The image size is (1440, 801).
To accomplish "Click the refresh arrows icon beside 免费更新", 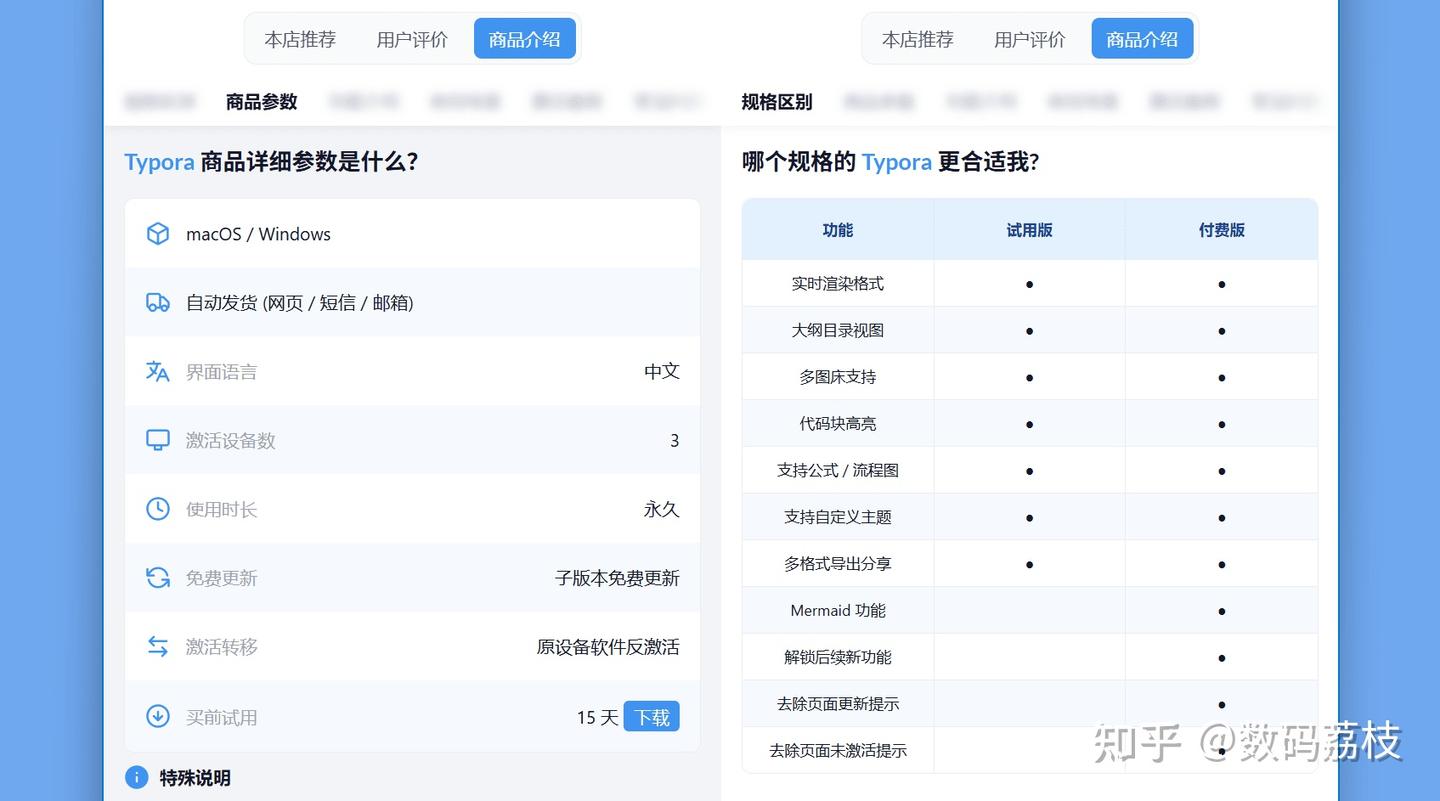I will [x=158, y=578].
